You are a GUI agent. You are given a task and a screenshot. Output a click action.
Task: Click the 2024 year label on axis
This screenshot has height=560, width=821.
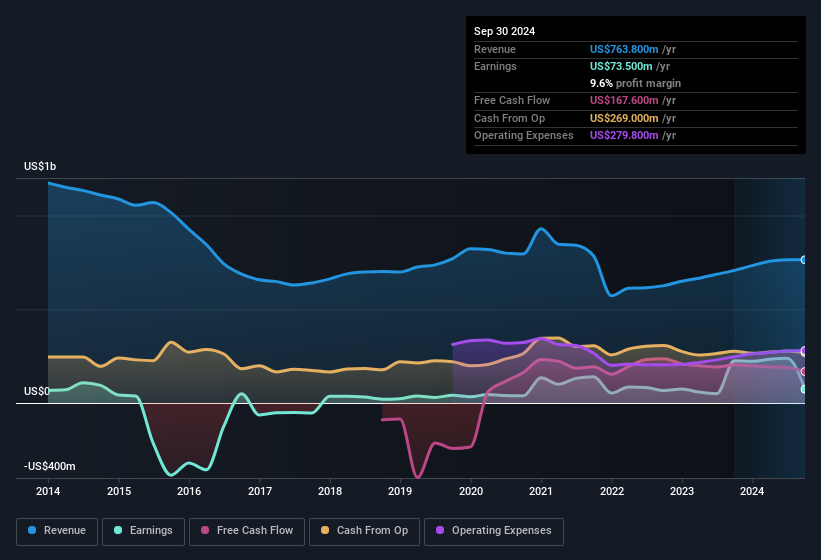tap(752, 491)
